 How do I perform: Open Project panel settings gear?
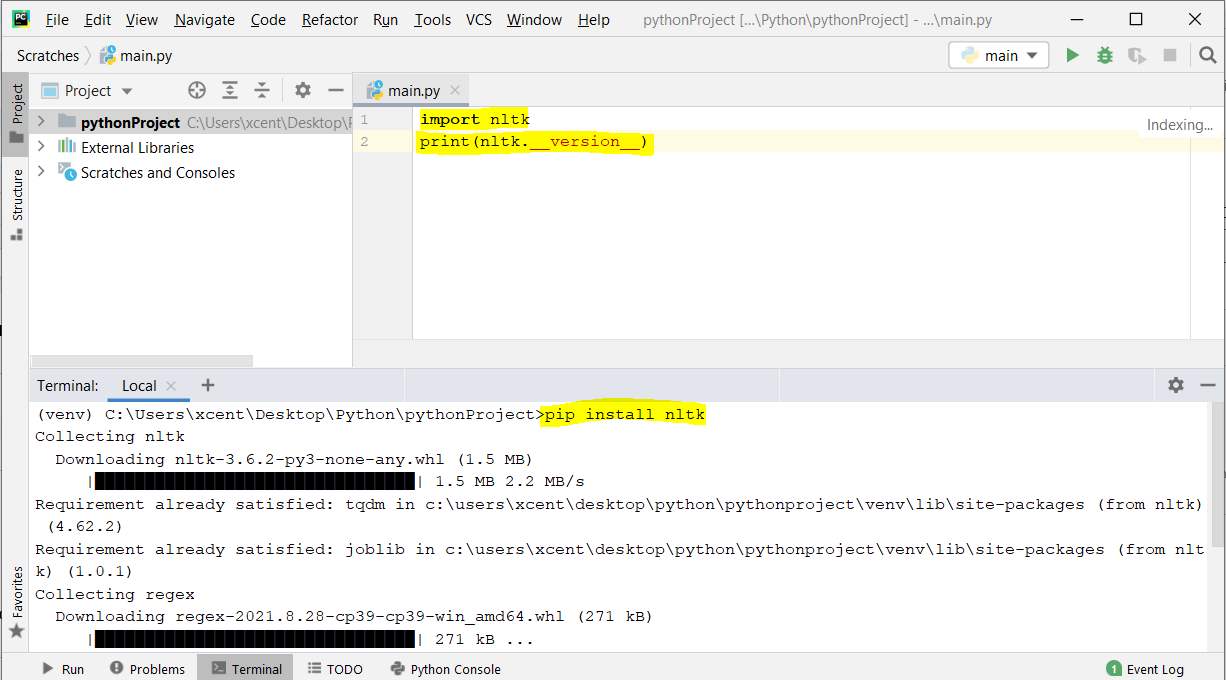303,91
